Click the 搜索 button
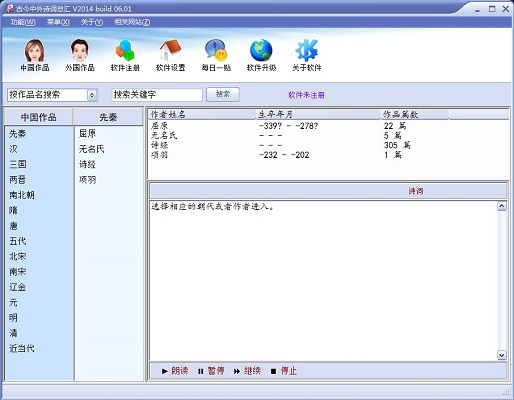 [223, 94]
